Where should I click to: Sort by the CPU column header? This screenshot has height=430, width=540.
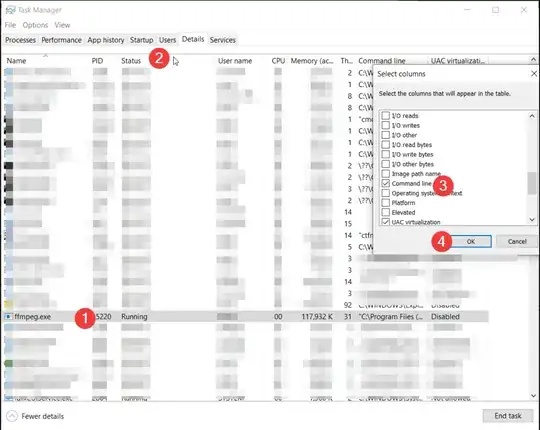pyautogui.click(x=278, y=61)
